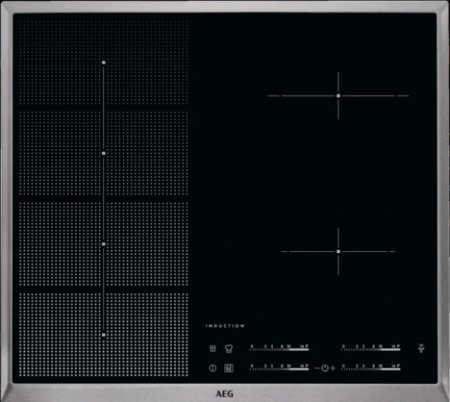Tap the timer minus symbol
This screenshot has width=450, height=402.
click(x=317, y=368)
